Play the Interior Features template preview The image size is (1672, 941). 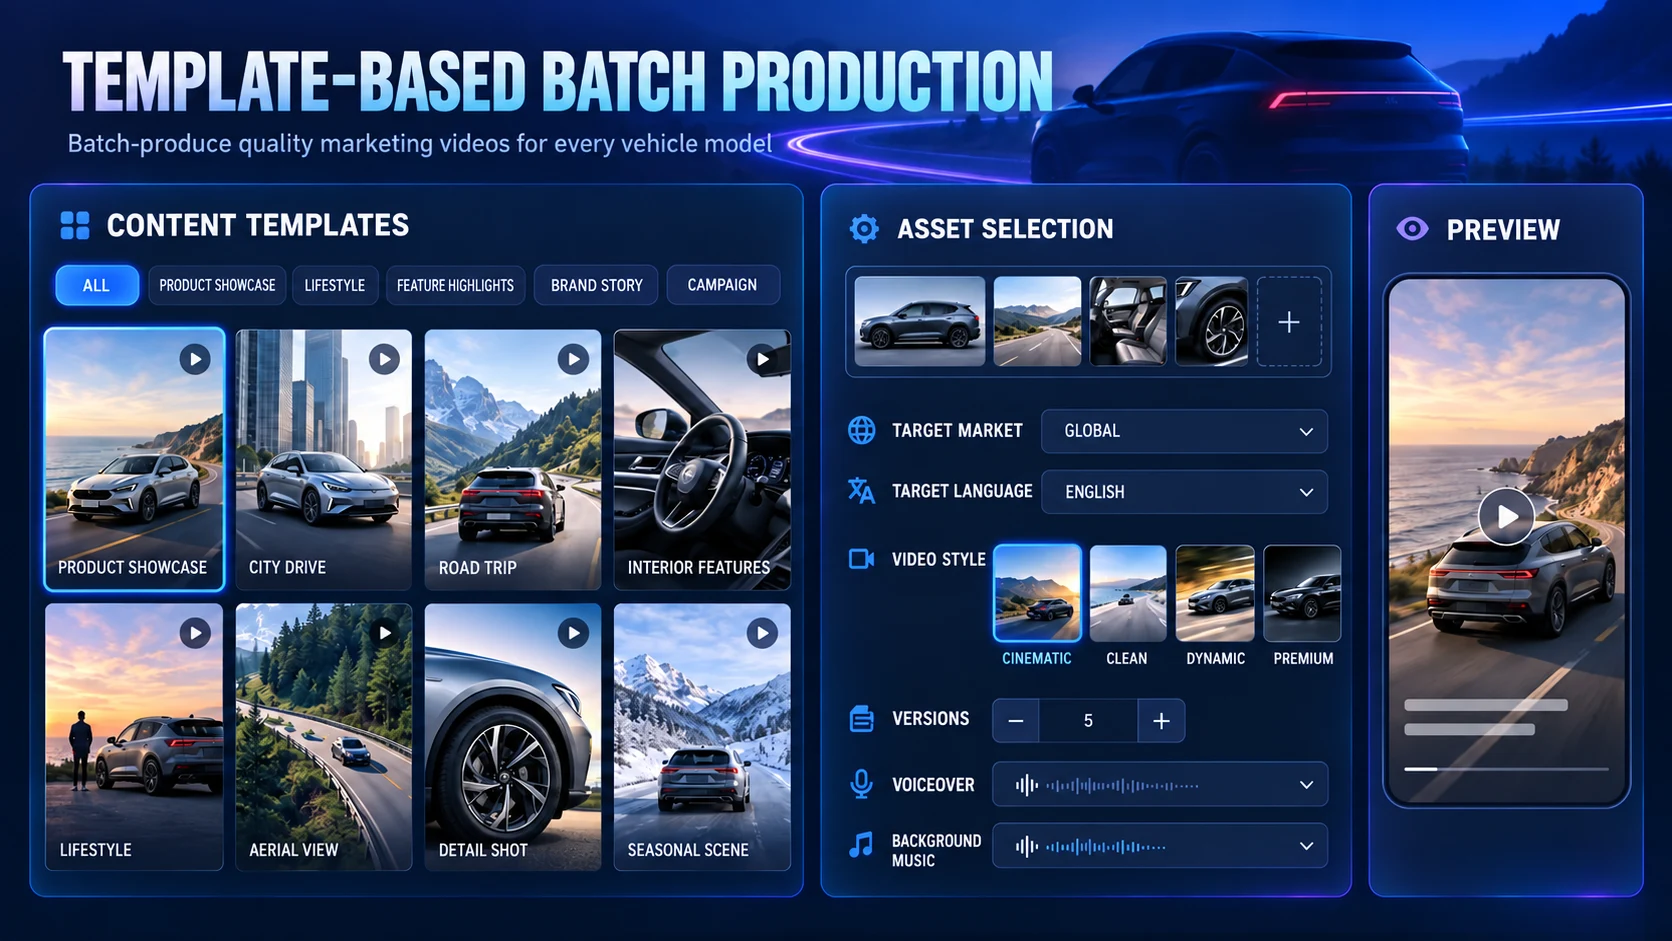coord(763,359)
